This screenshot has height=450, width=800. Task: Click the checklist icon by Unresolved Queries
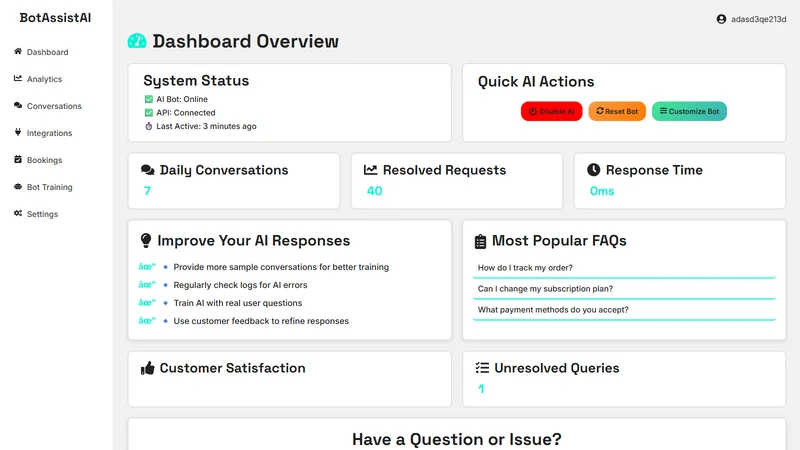(x=482, y=368)
